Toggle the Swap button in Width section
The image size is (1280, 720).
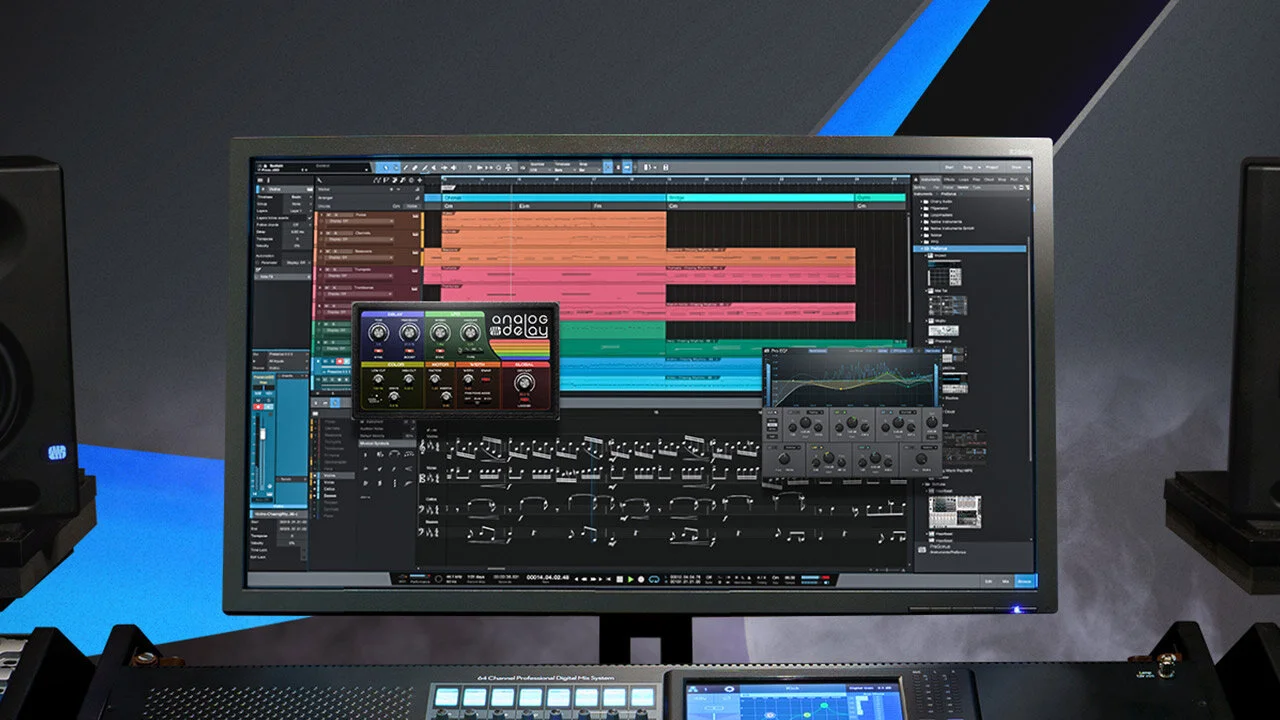(x=486, y=379)
